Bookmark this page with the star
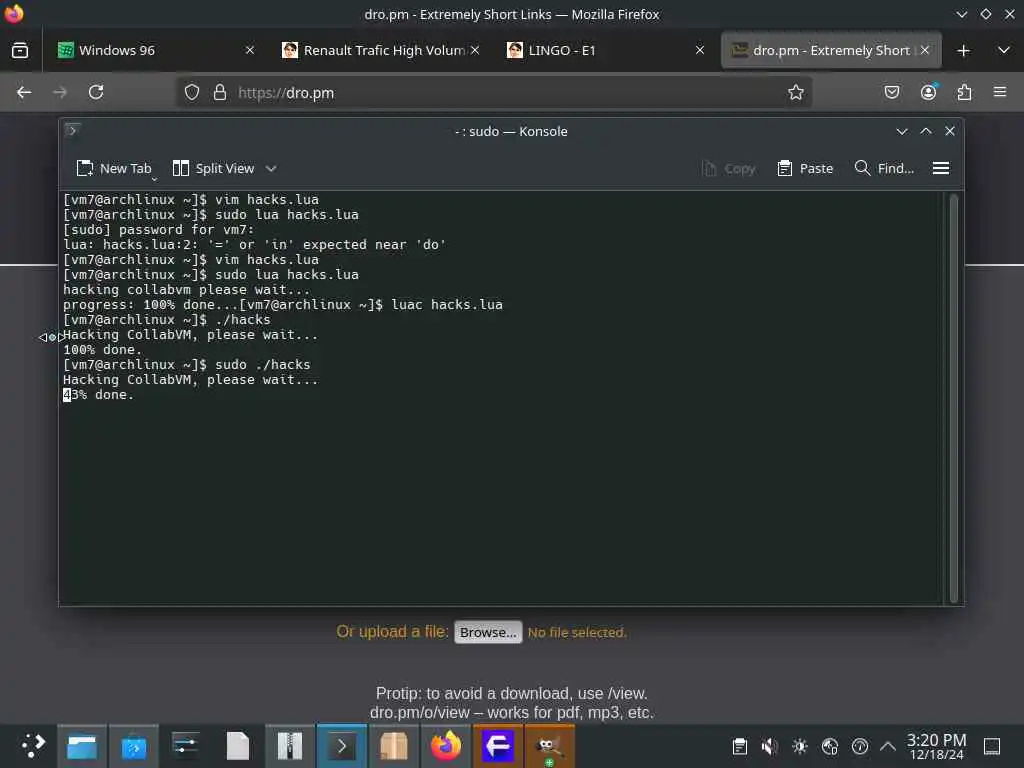This screenshot has width=1024, height=768. 795,93
